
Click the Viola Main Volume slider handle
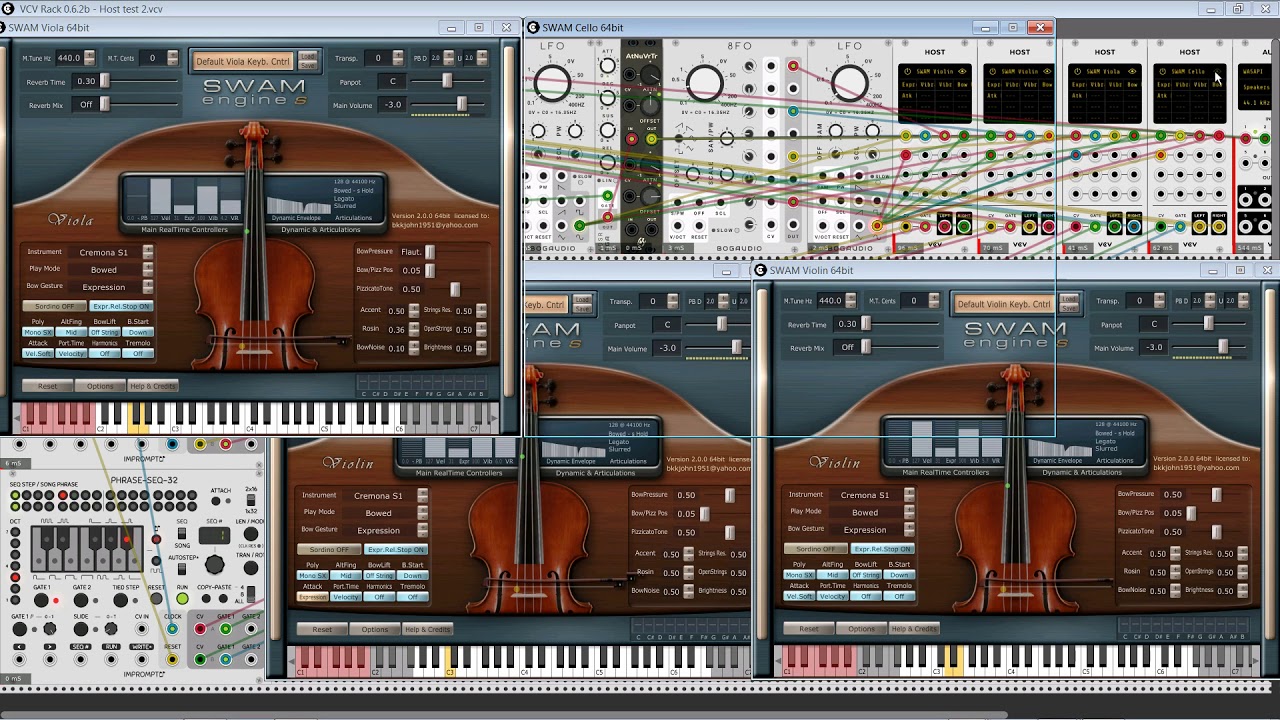(461, 104)
